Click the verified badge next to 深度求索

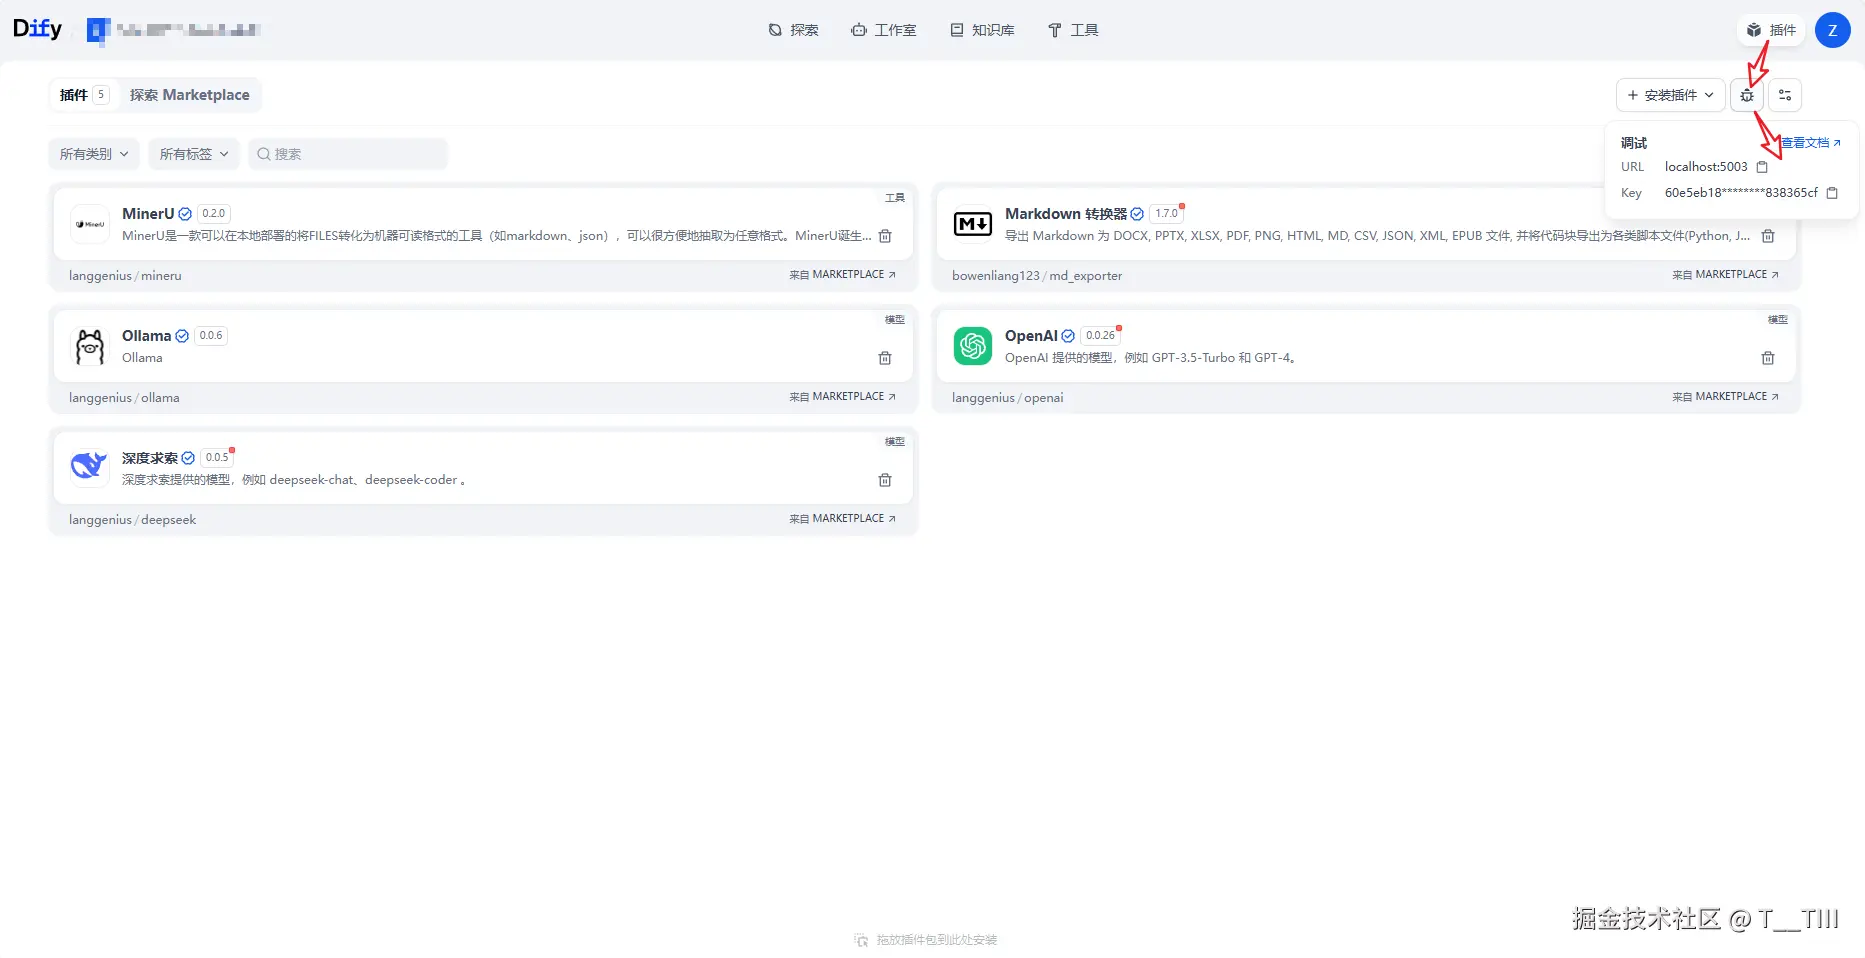pyautogui.click(x=188, y=458)
